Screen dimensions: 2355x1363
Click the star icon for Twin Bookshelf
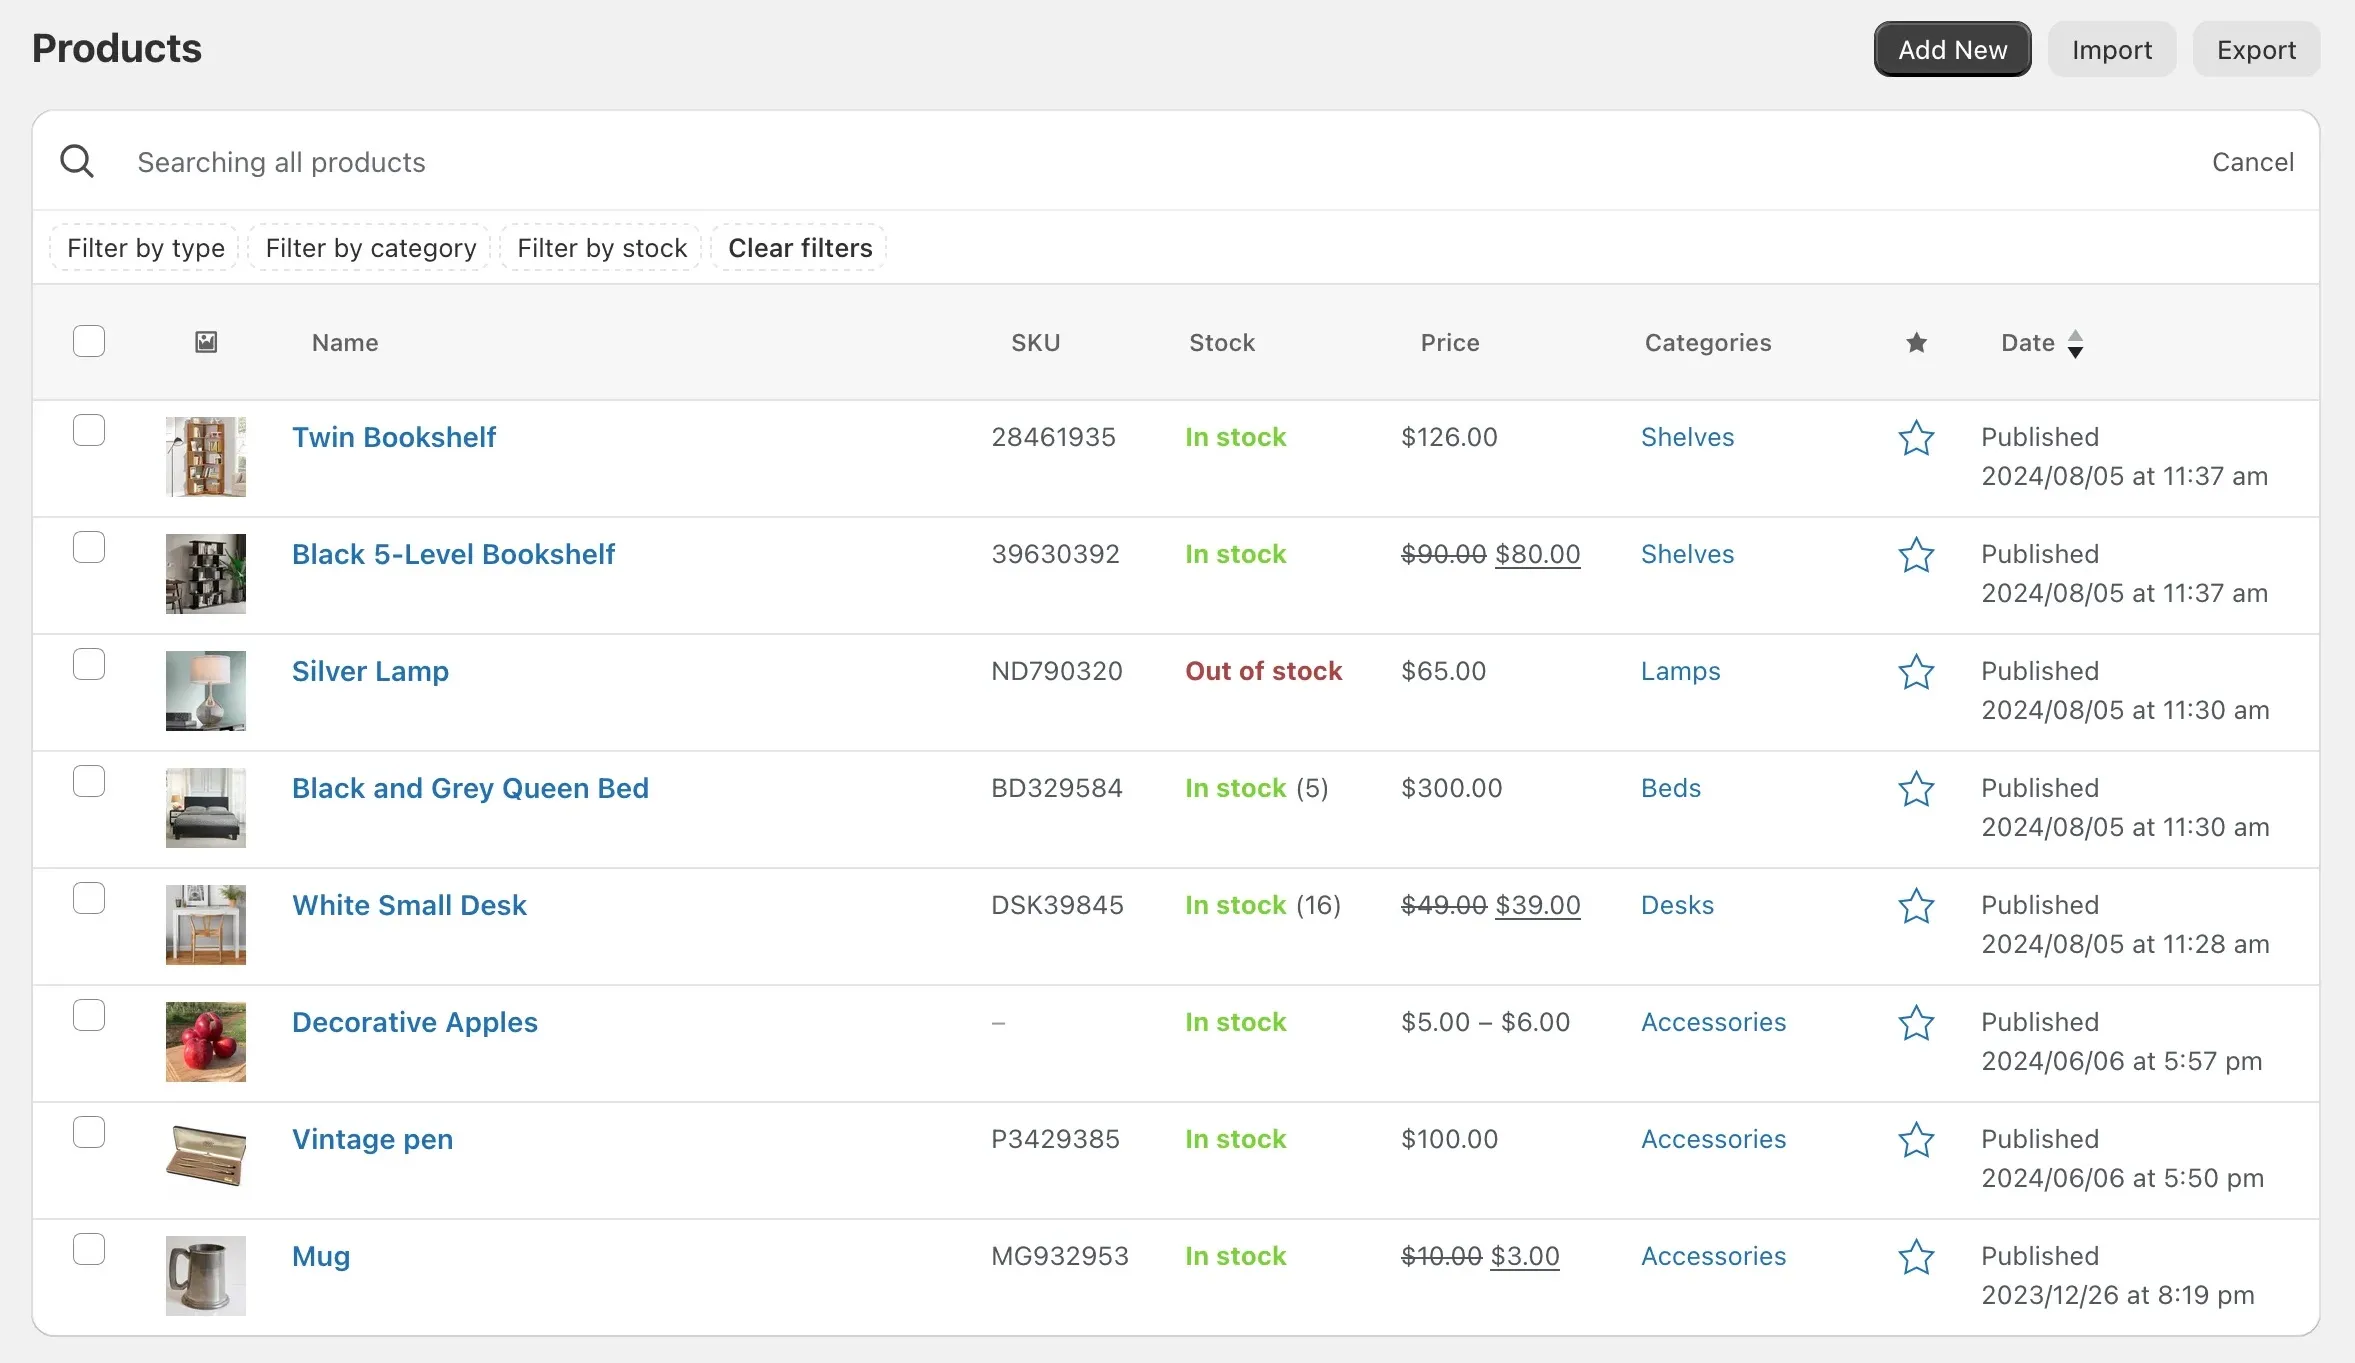click(x=1914, y=436)
